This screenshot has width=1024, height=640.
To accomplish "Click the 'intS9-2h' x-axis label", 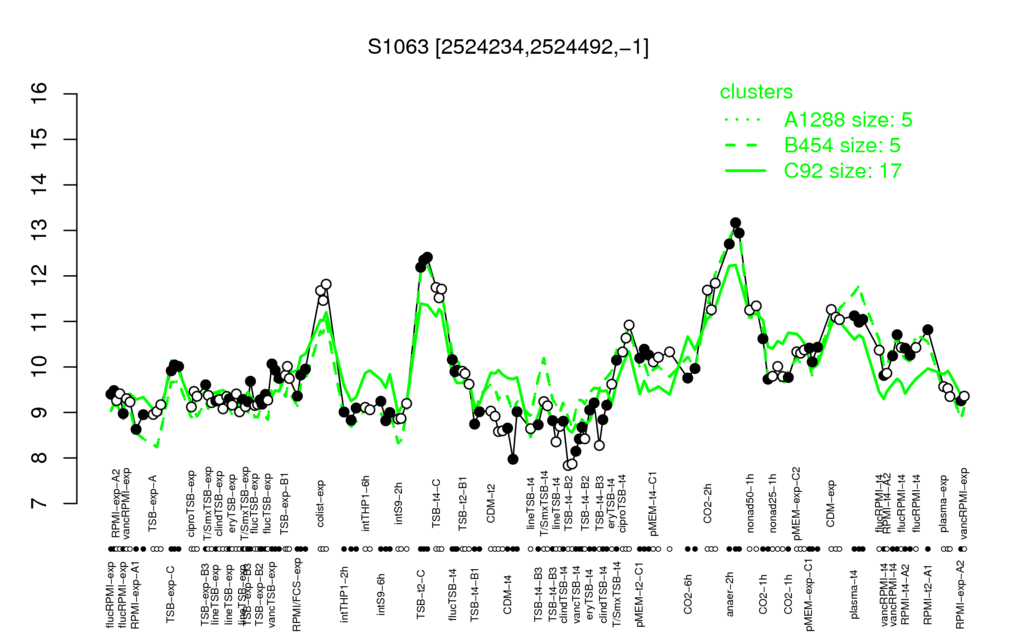I will (399, 504).
